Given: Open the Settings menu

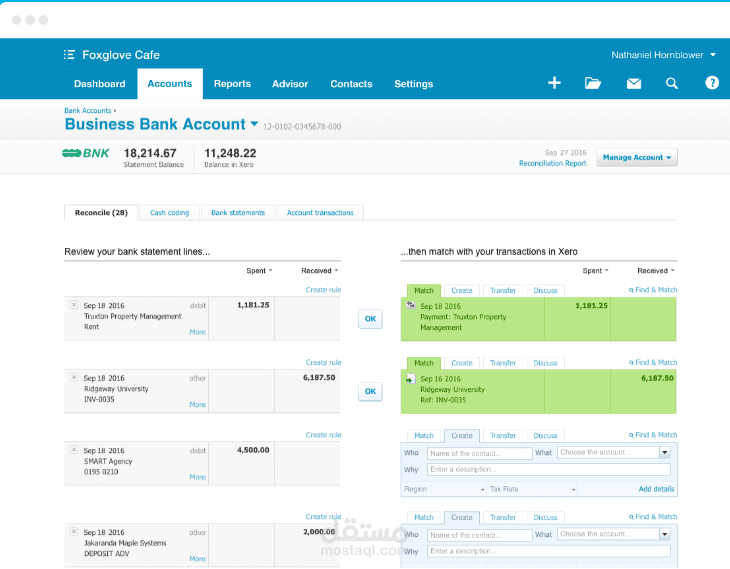Looking at the screenshot, I should tap(413, 84).
